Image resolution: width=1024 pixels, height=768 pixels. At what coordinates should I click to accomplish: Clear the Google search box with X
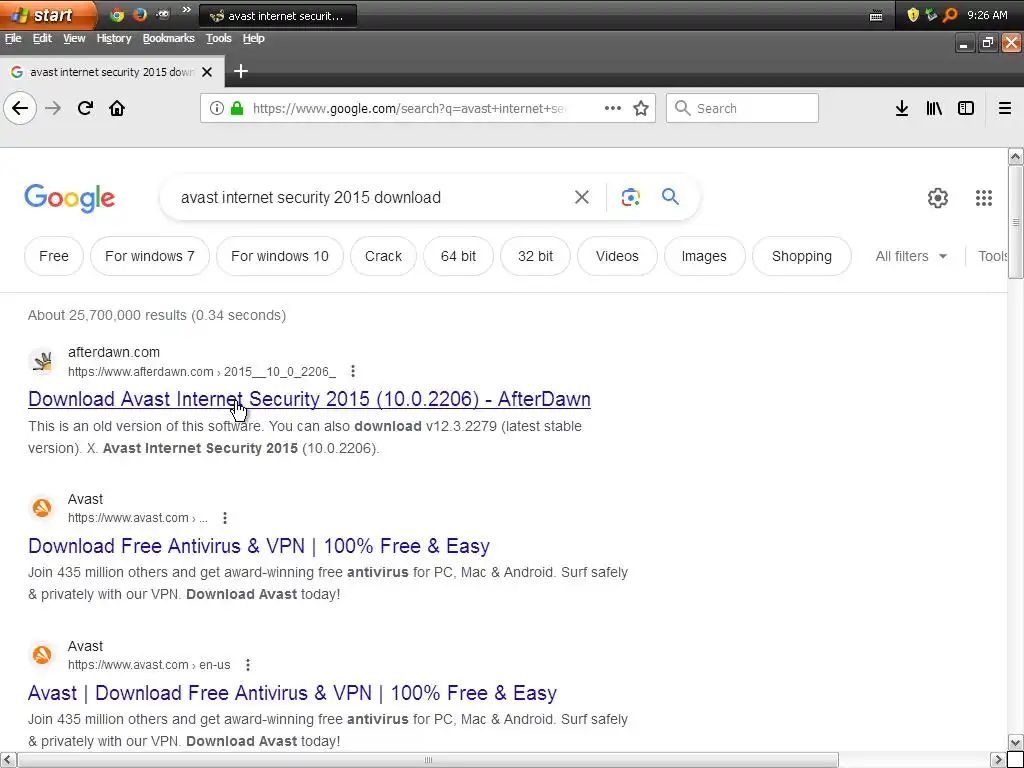click(x=582, y=197)
